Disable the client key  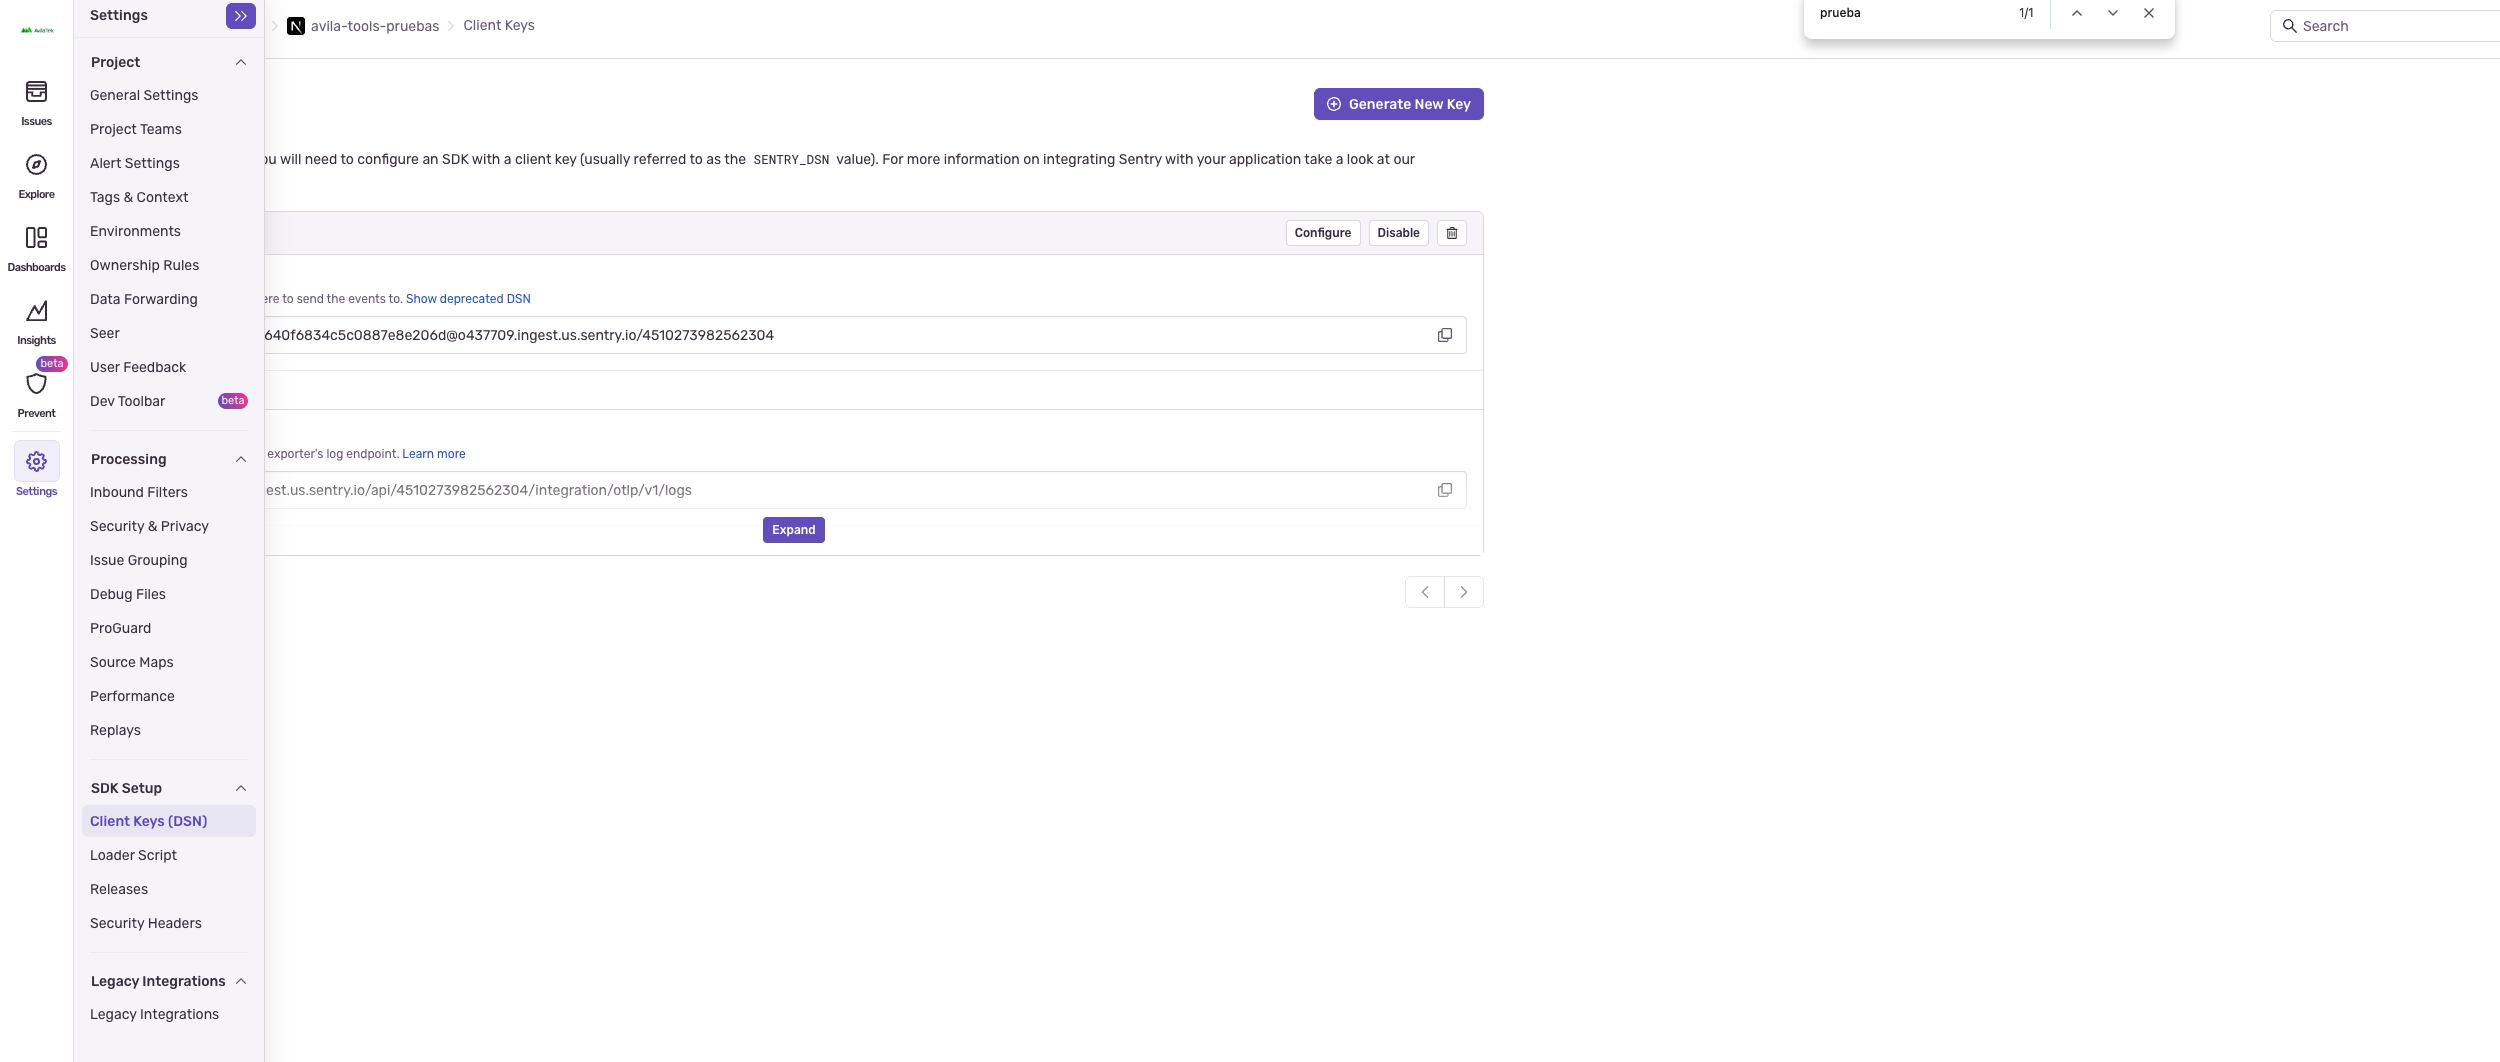tap(1397, 233)
